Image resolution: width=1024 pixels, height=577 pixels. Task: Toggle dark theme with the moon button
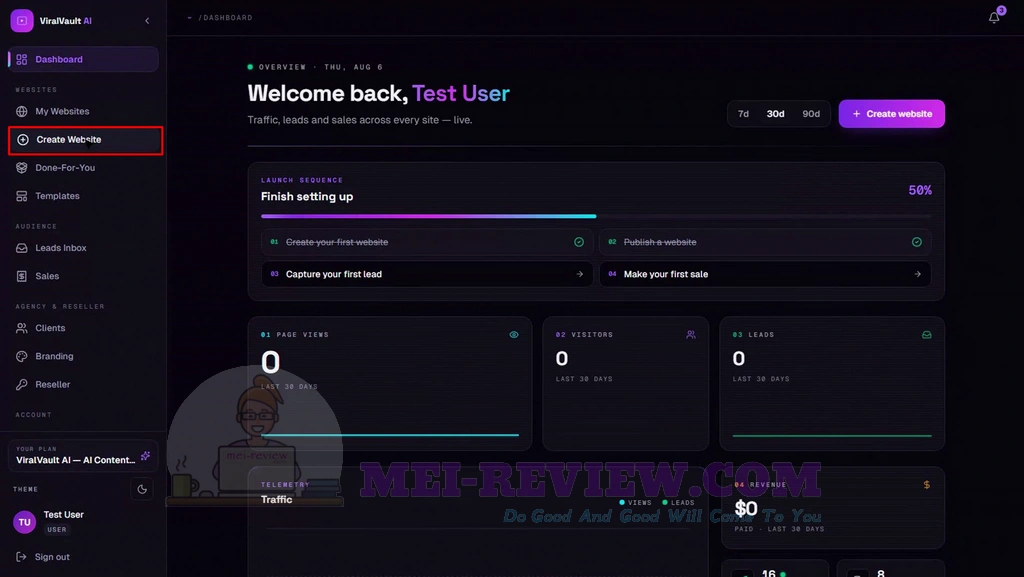click(142, 490)
